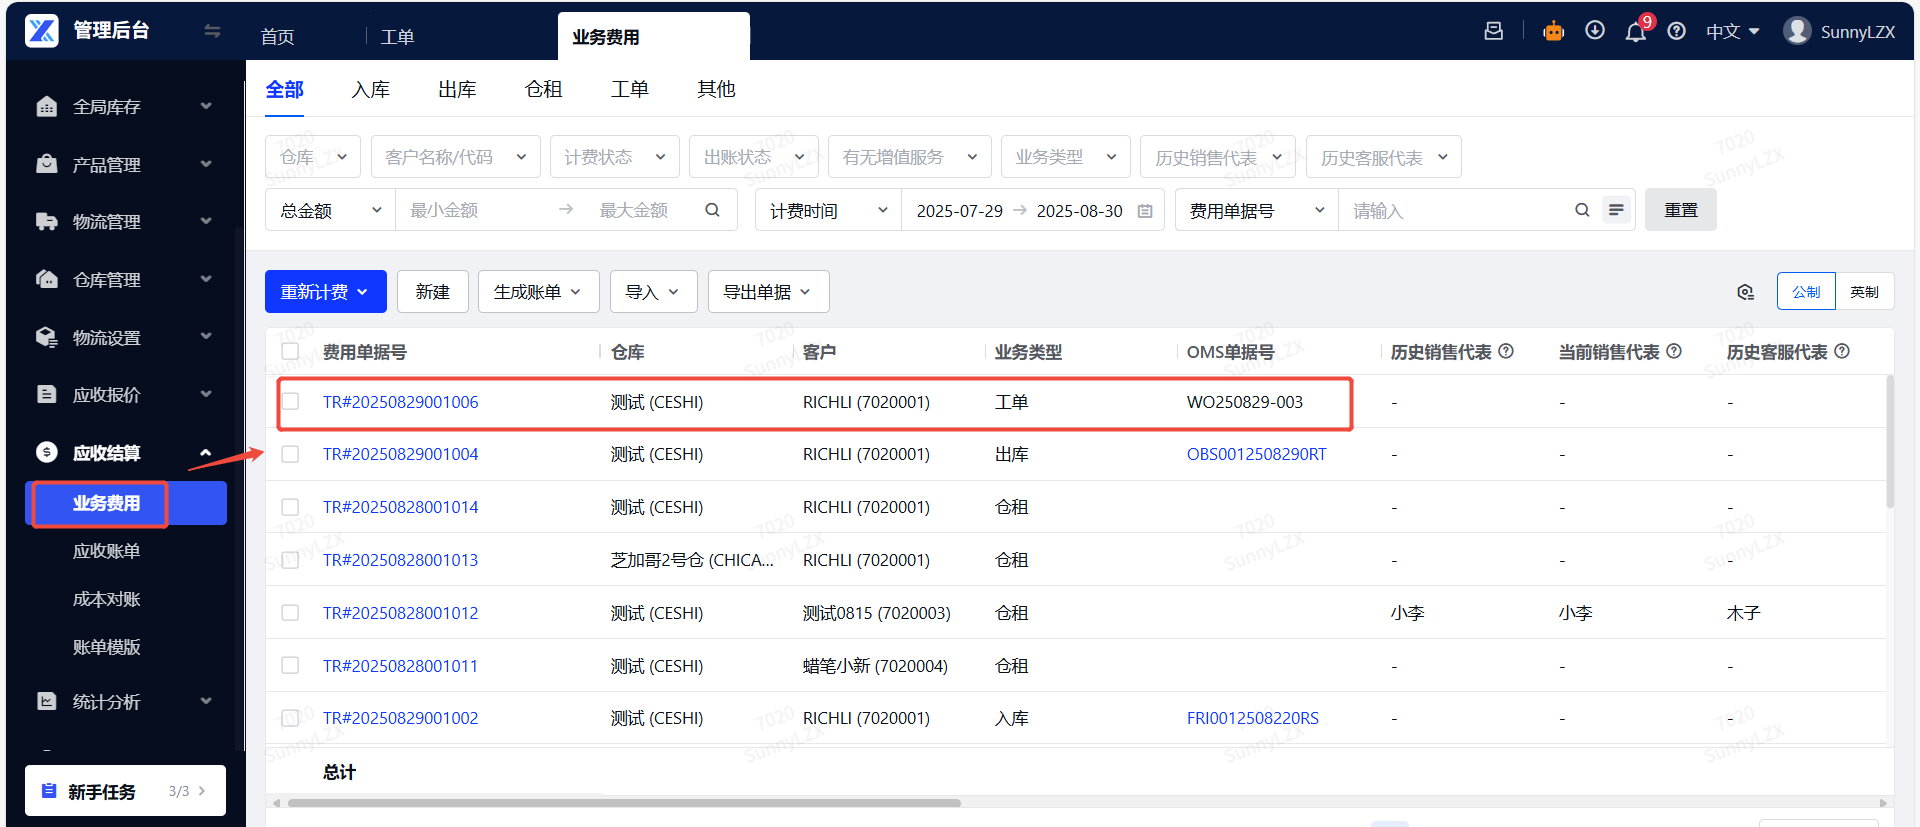The height and width of the screenshot is (827, 1920).
Task: Open the 应收账单 sidebar menu item
Action: [x=106, y=551]
